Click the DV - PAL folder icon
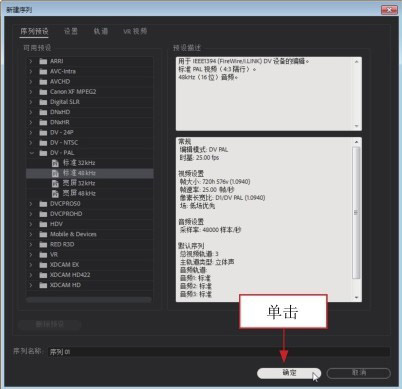402x389 pixels. click(x=43, y=153)
